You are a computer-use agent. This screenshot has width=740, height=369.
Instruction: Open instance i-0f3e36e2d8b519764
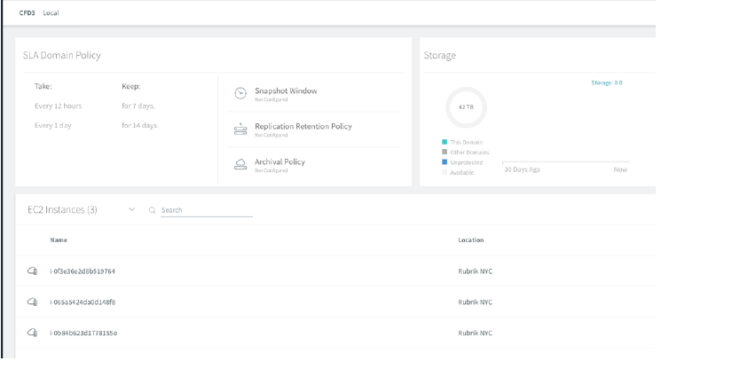pyautogui.click(x=83, y=271)
